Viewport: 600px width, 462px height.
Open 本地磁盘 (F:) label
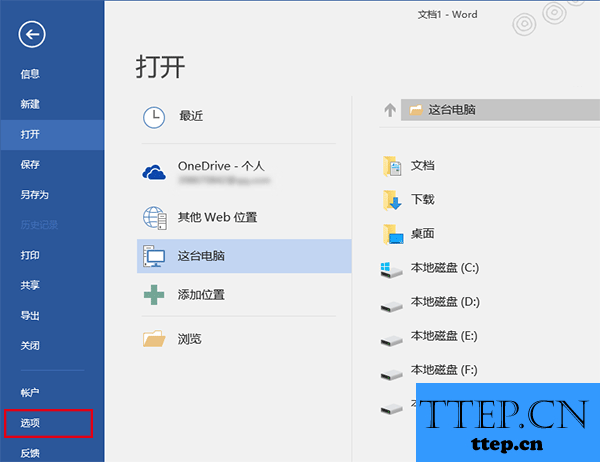[x=444, y=370]
